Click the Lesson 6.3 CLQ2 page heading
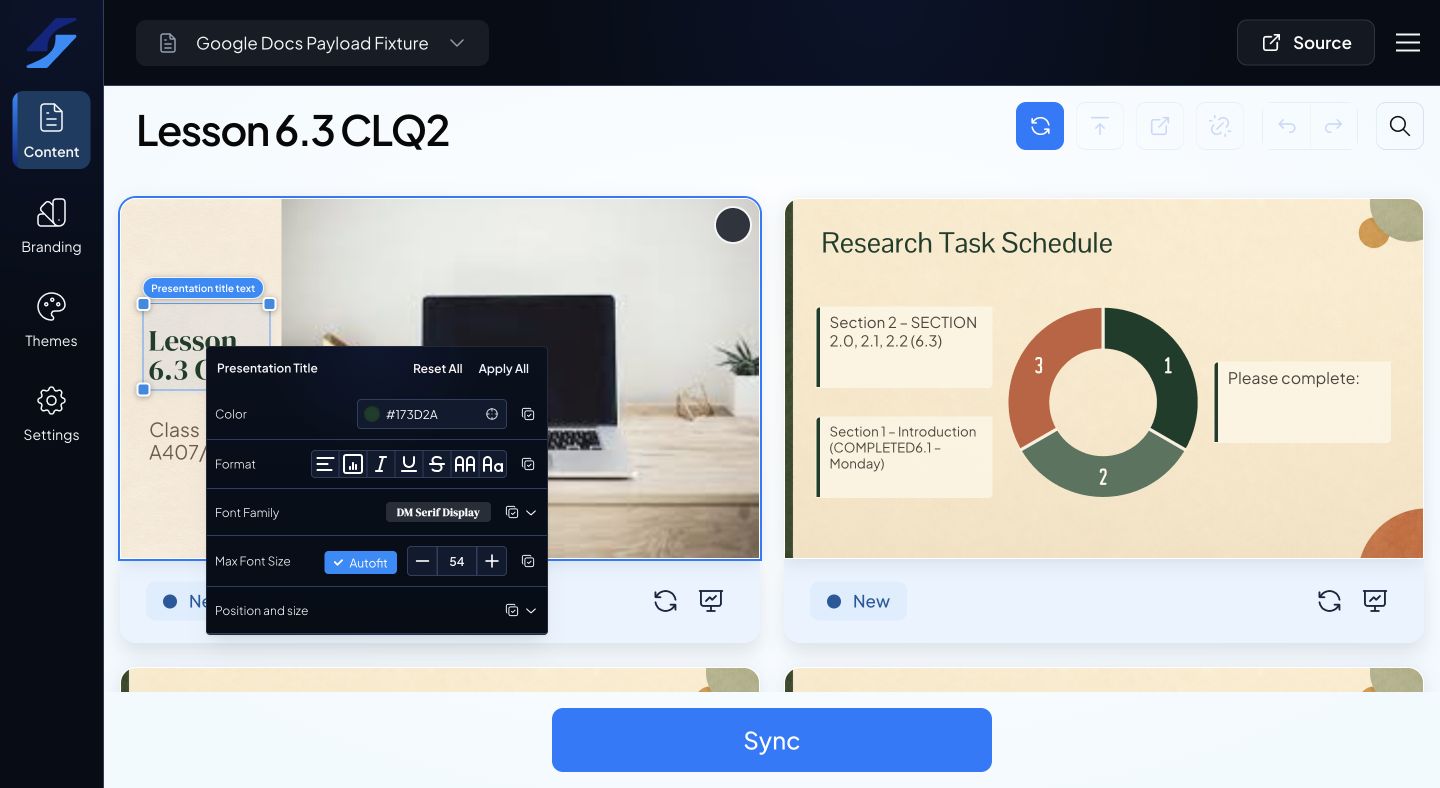This screenshot has height=788, width=1440. point(293,130)
